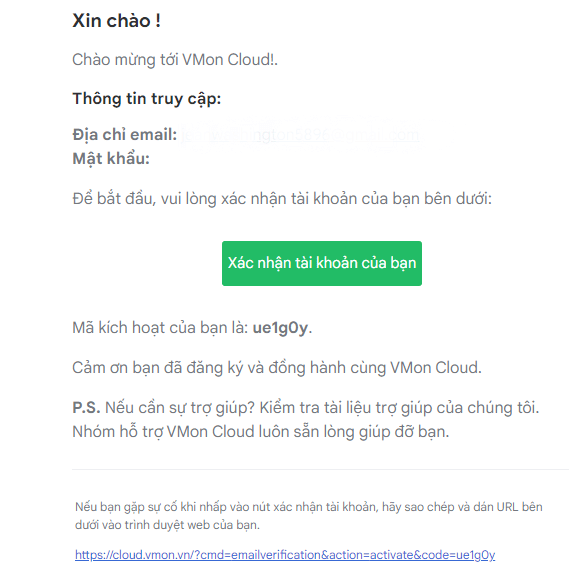The height and width of the screenshot is (581, 569).
Task: Click the dưới vào trình duyệt web line
Action: [x=167, y=525]
